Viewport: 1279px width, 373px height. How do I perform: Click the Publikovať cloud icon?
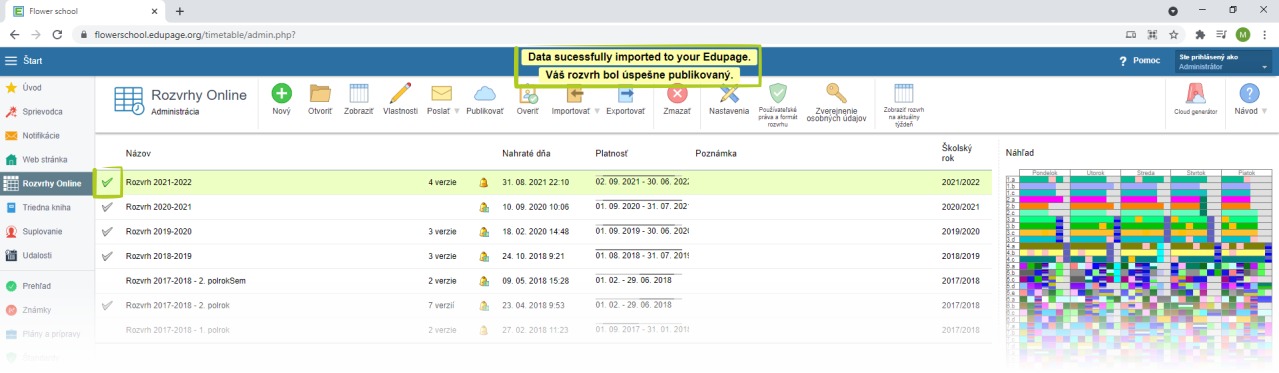(485, 94)
